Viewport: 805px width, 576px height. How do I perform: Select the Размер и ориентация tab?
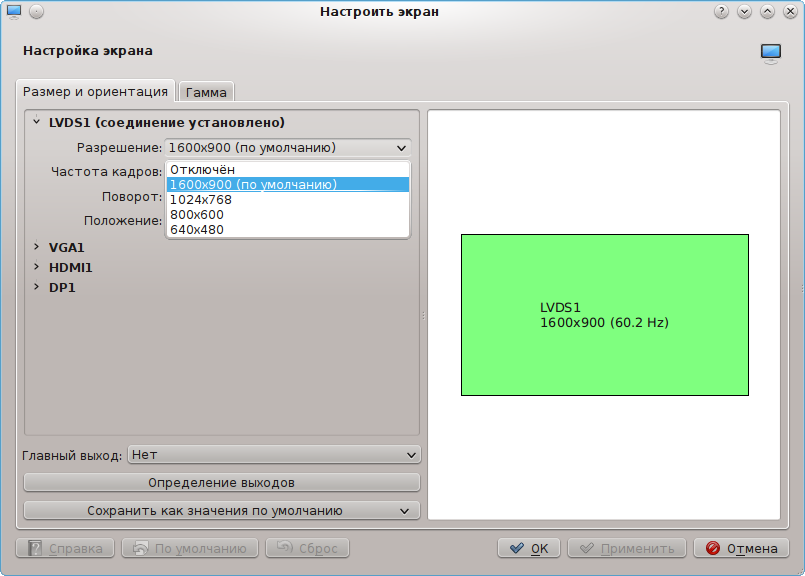pyautogui.click(x=95, y=91)
